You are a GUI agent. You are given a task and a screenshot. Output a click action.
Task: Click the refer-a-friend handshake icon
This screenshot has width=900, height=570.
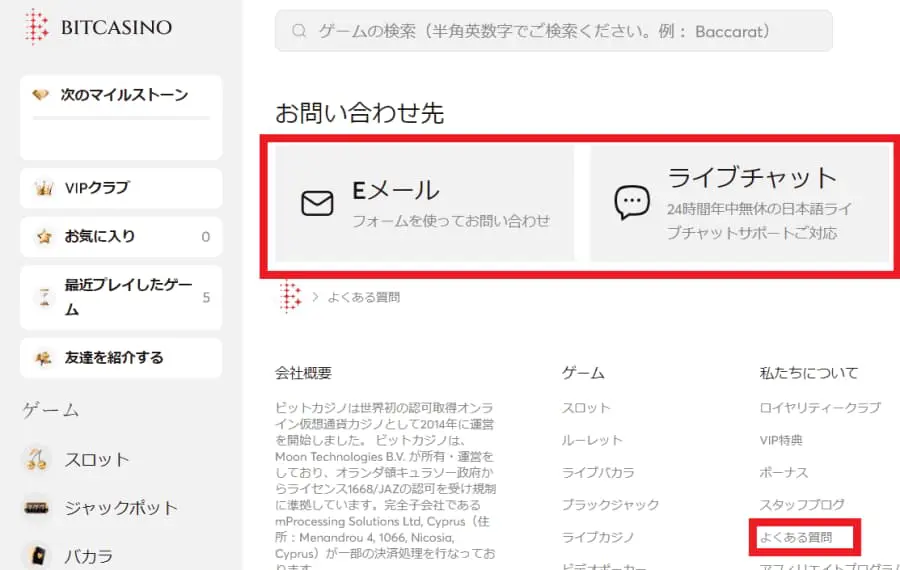(x=43, y=358)
